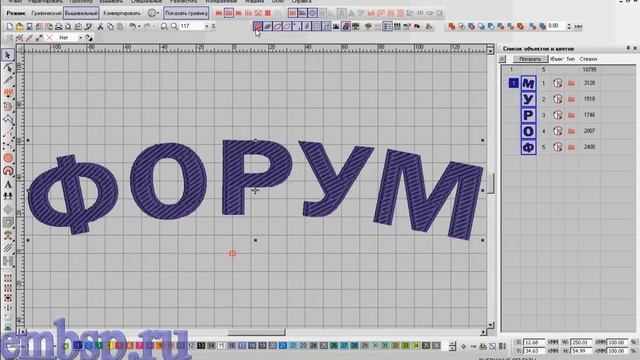Open the Машина menu
This screenshot has width=640, height=360.
point(255,2)
